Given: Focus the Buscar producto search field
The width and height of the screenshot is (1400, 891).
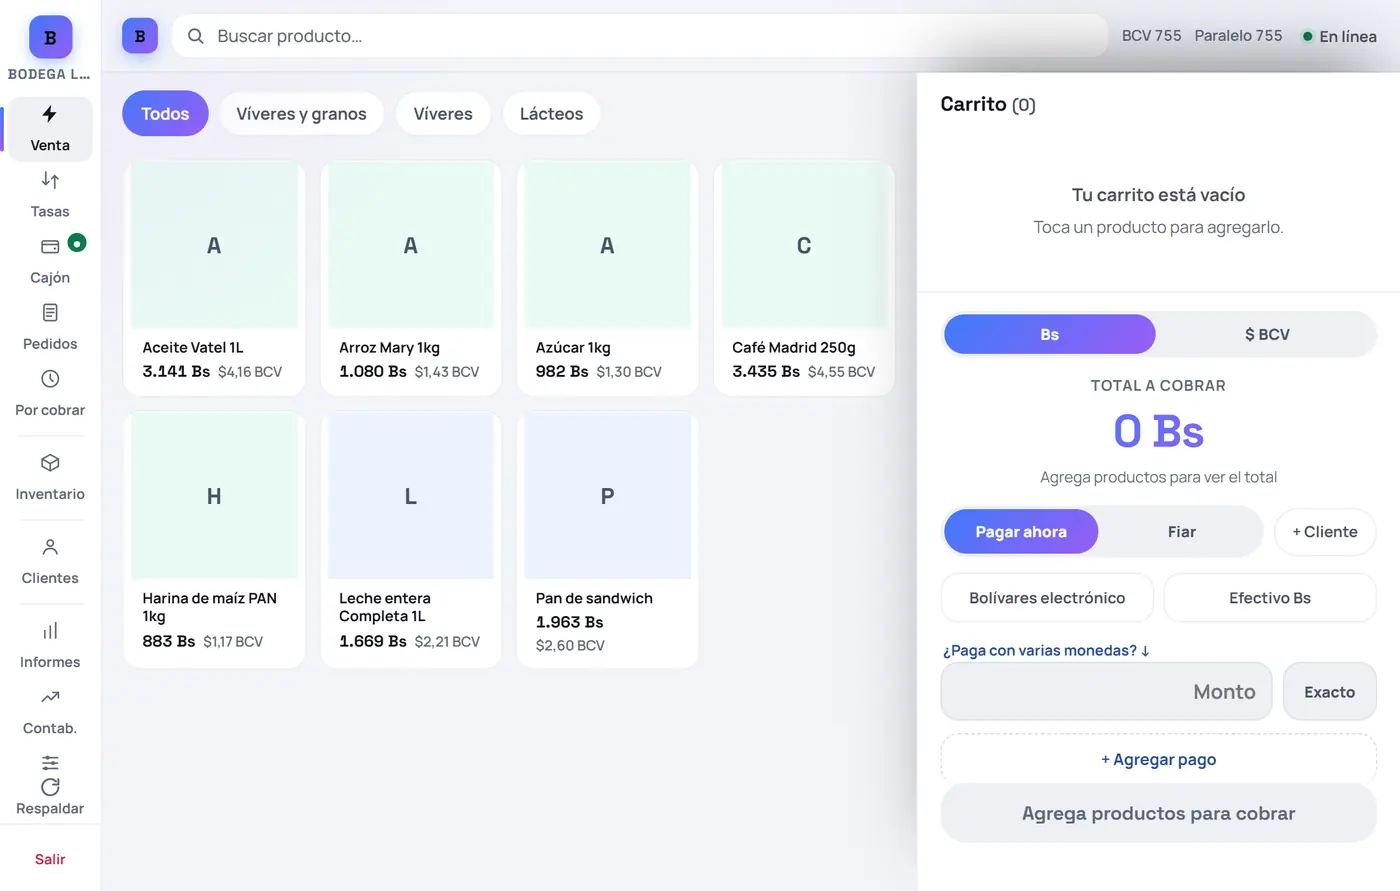Looking at the screenshot, I should click(640, 36).
